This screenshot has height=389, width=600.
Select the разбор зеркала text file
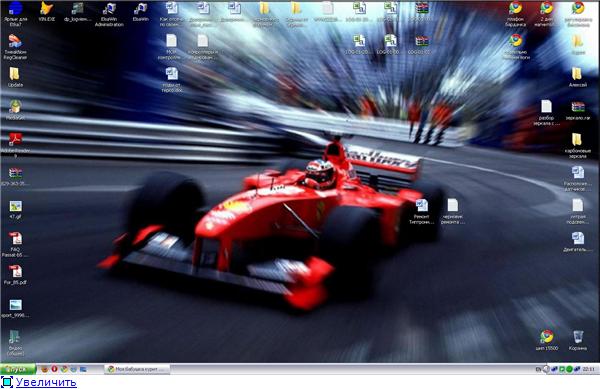coord(546,112)
